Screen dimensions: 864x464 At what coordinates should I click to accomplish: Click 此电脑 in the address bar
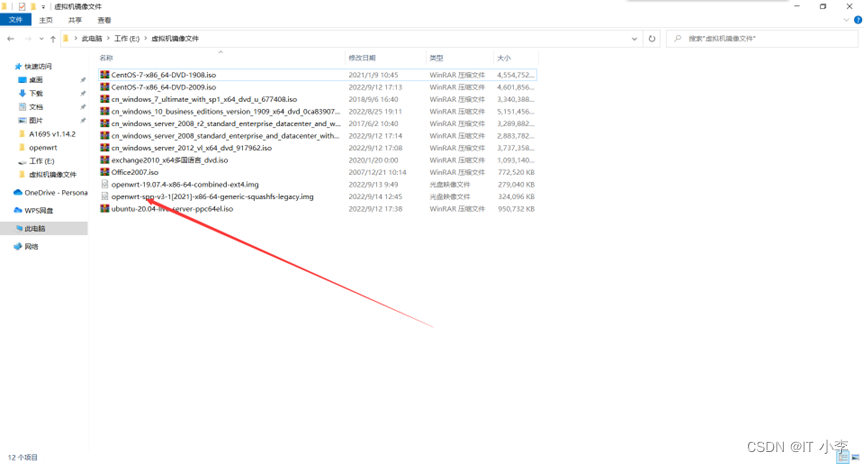pyautogui.click(x=92, y=39)
